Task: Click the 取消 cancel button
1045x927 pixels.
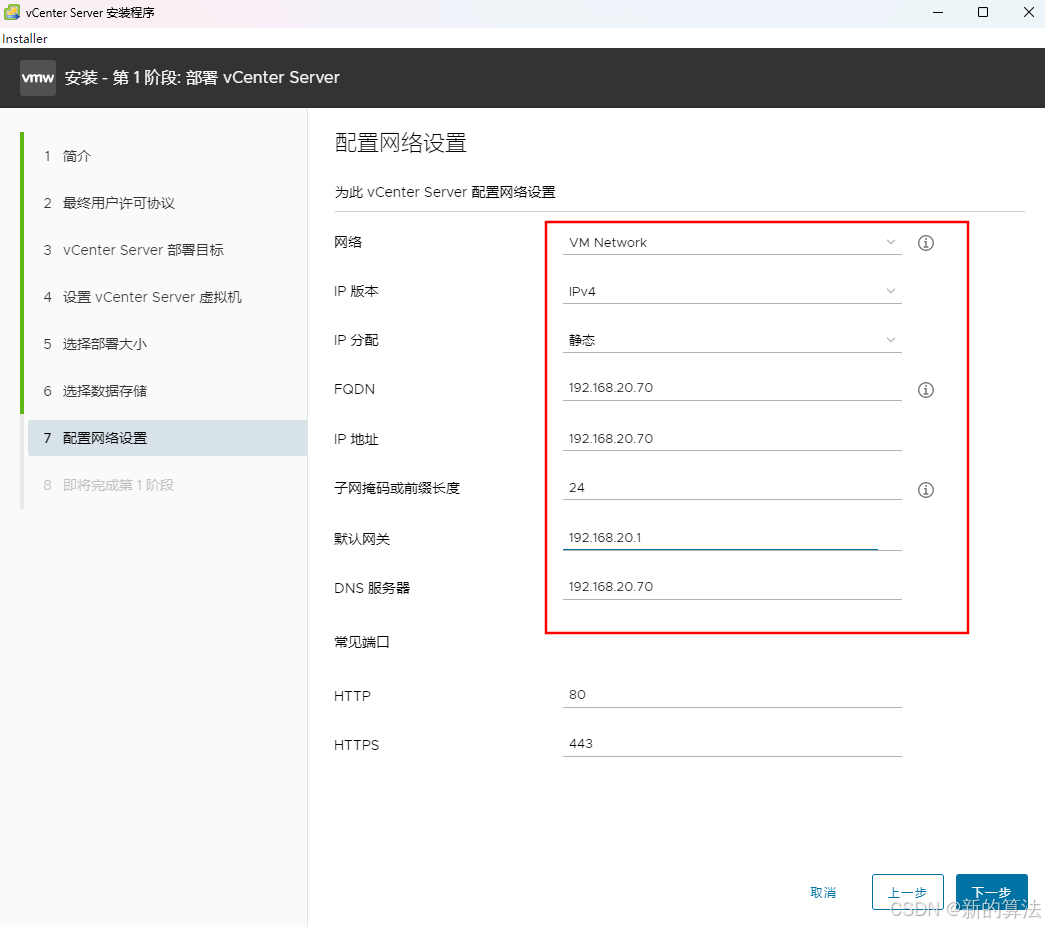Action: pos(823,892)
